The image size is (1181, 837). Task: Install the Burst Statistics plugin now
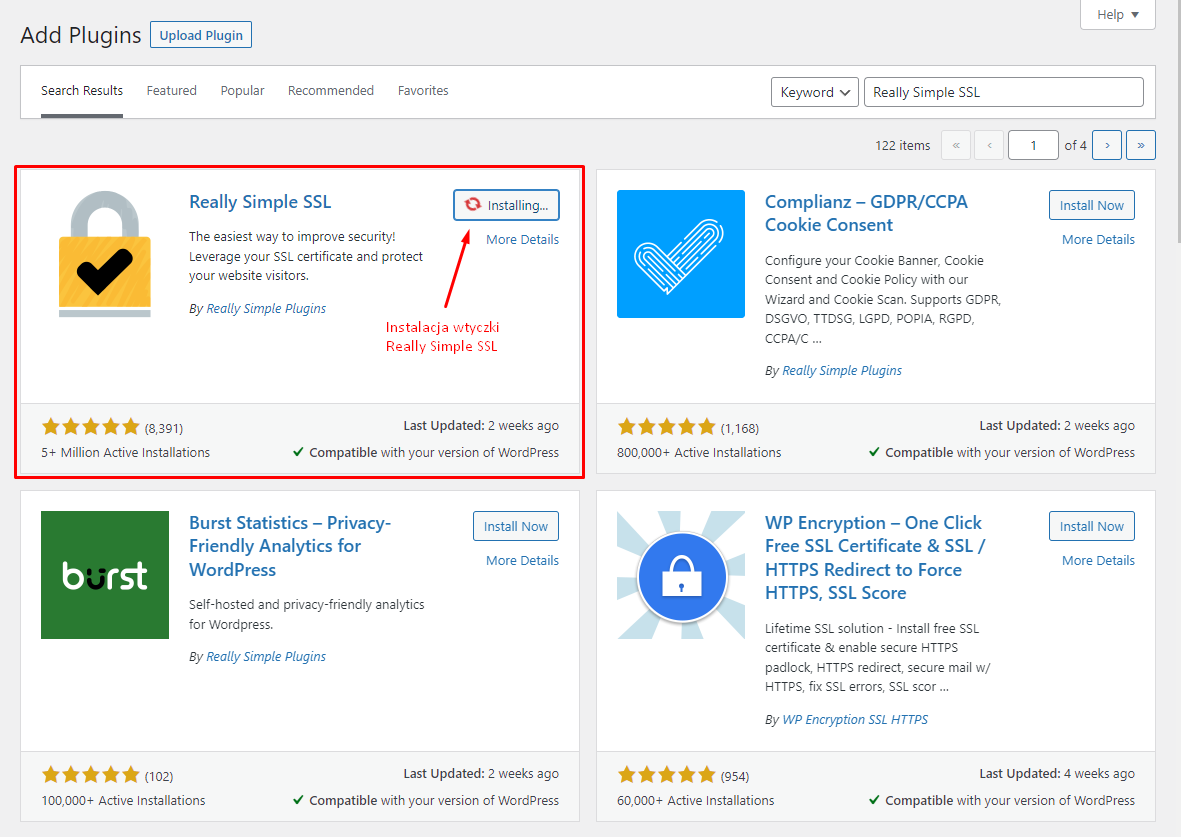pyautogui.click(x=516, y=526)
